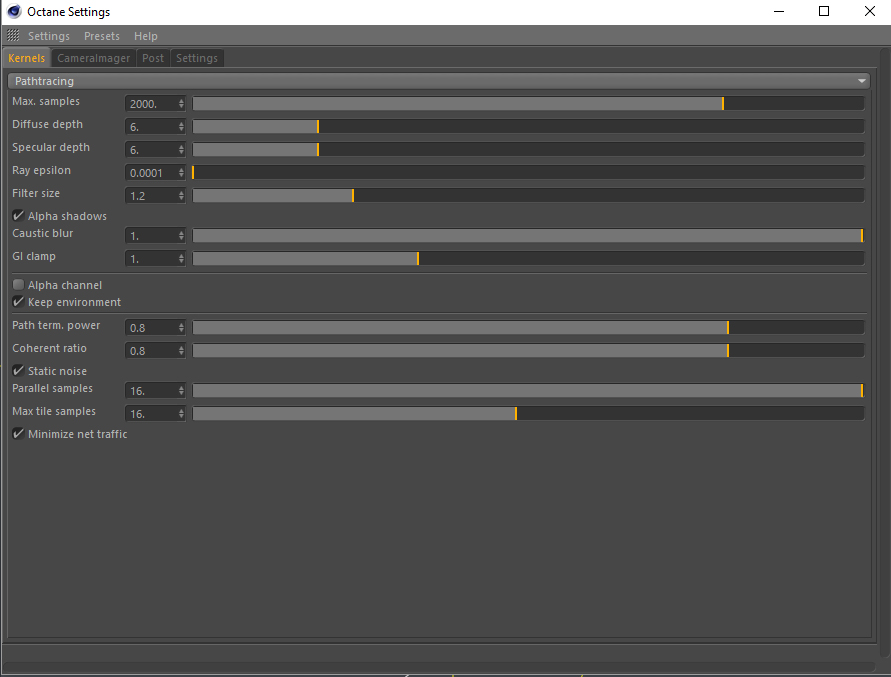Click the Path term. power slider bar
This screenshot has width=891, height=677.
tap(528, 327)
